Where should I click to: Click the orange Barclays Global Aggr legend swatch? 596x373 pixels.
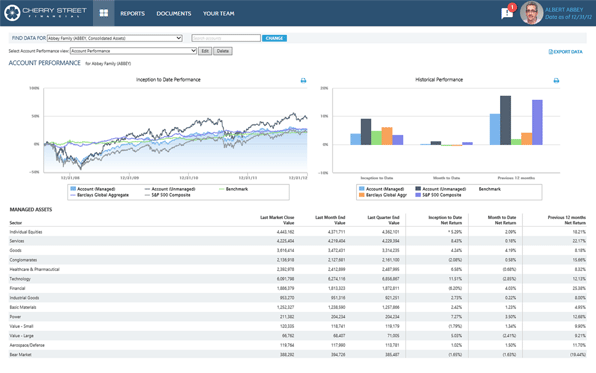pos(362,195)
